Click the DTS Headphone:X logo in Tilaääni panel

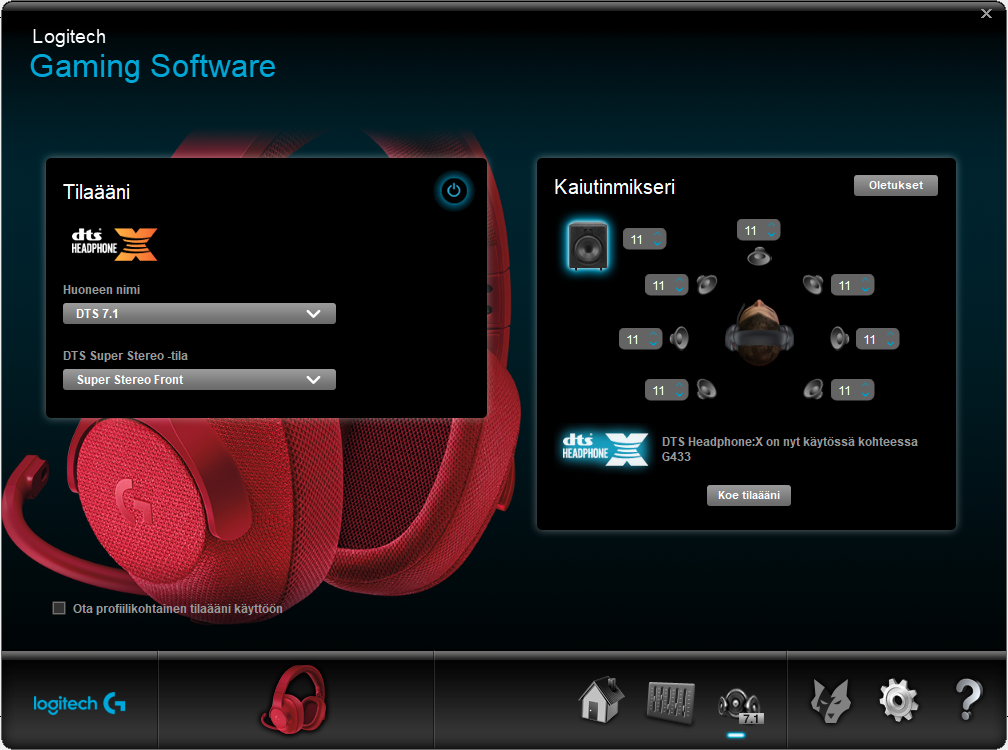[x=114, y=244]
